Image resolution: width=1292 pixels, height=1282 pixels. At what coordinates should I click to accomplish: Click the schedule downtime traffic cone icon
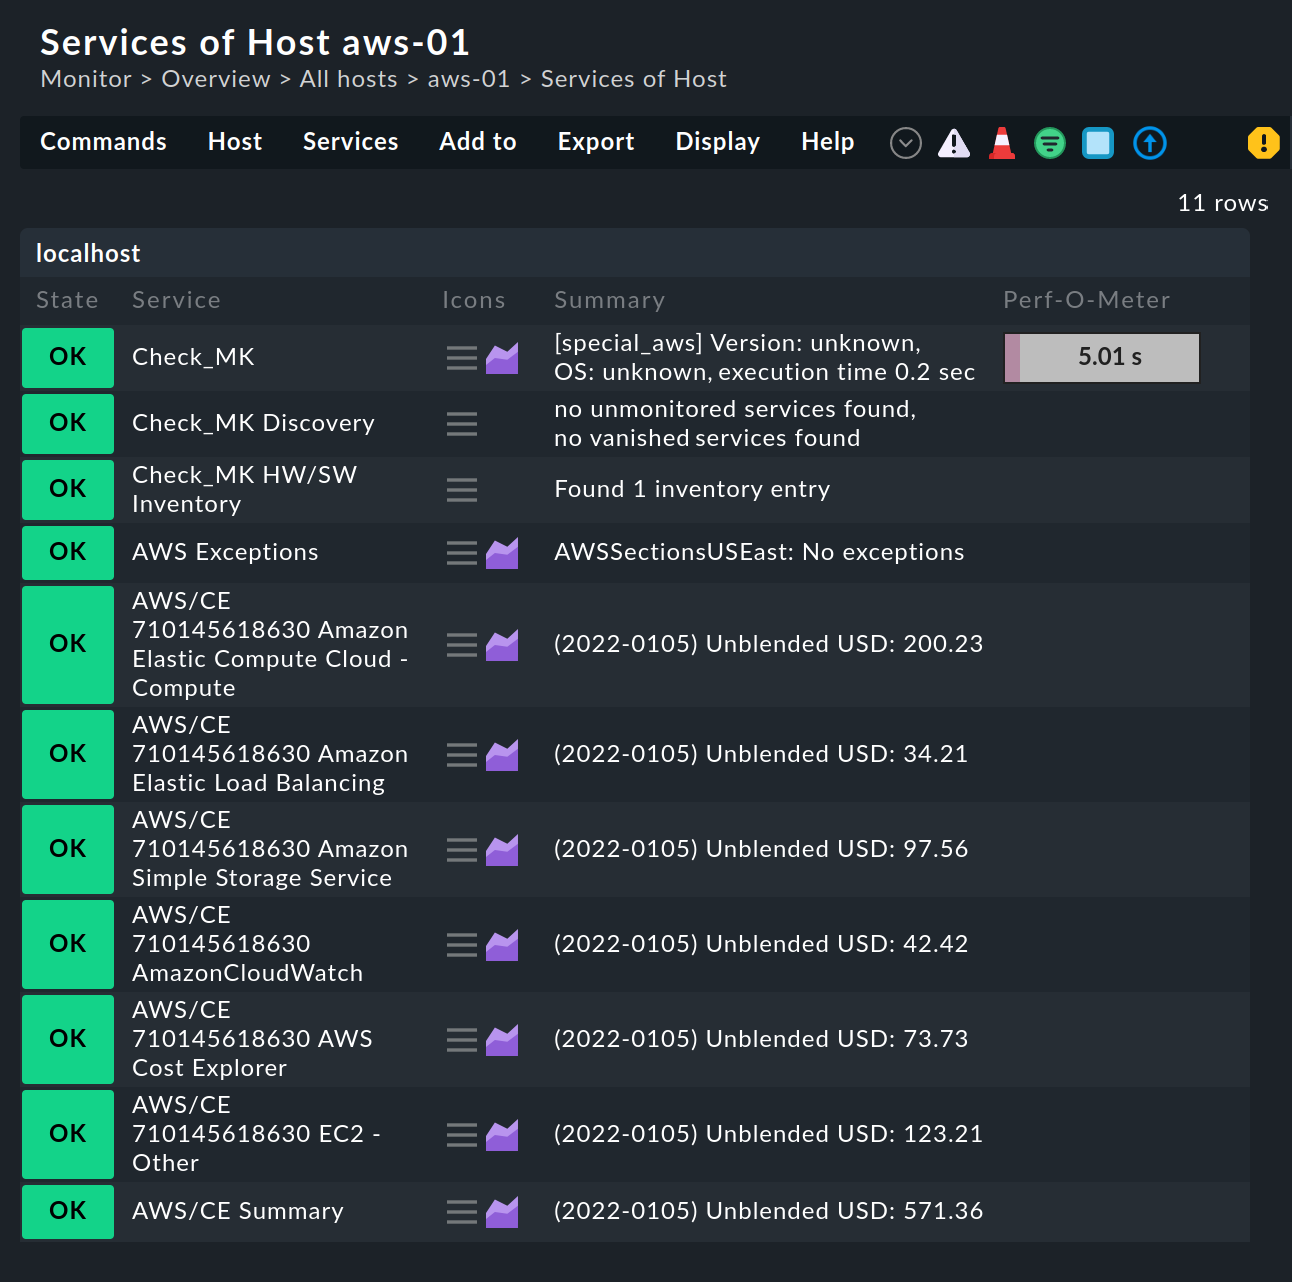click(x=1002, y=143)
